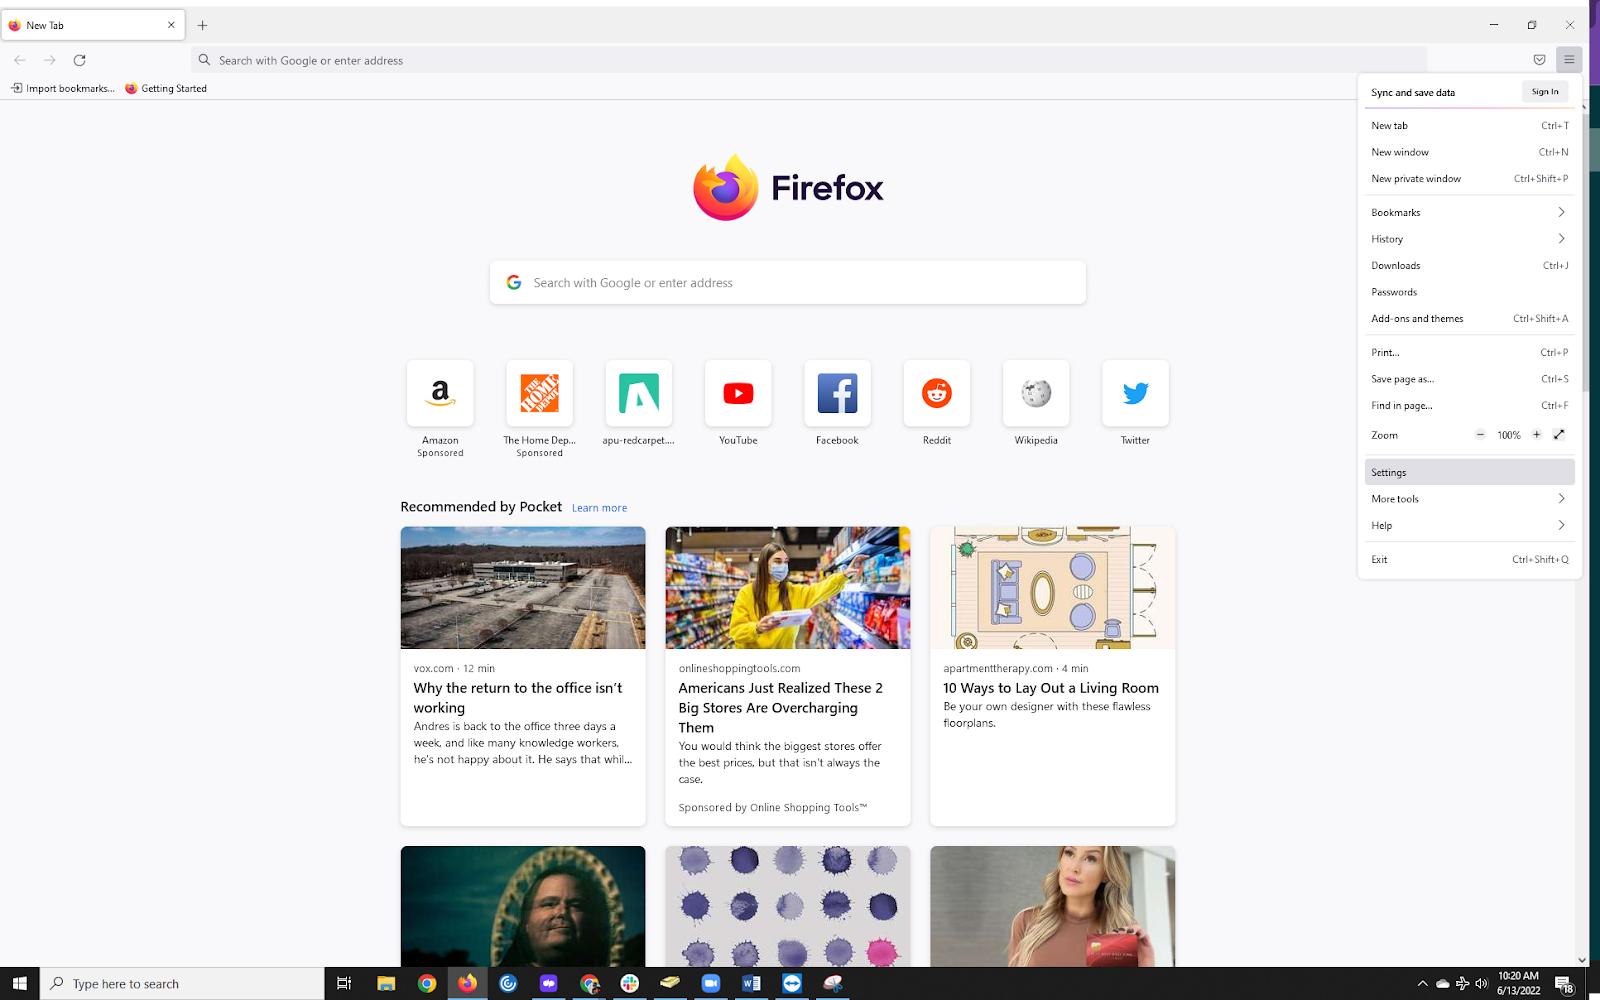
Task: Open a New private window
Action: point(1469,179)
